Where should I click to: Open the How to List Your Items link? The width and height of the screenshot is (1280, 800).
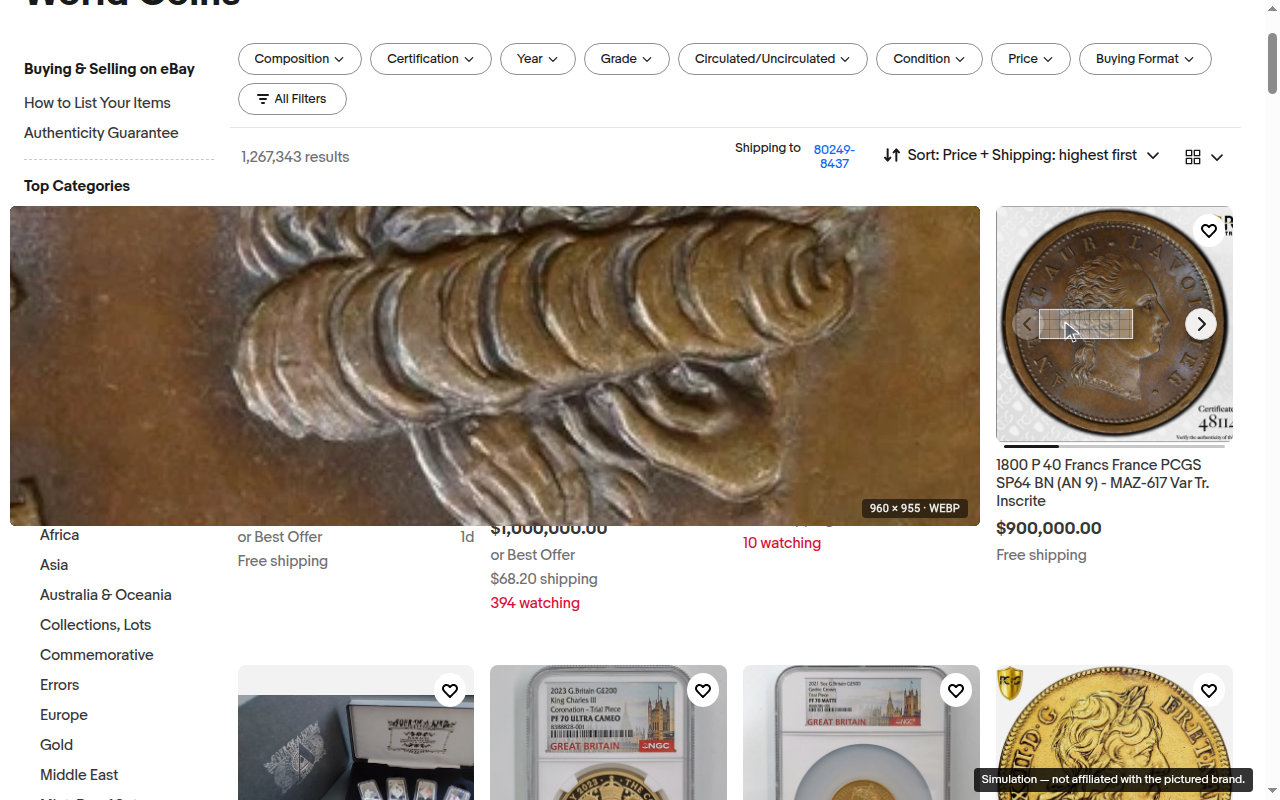[97, 103]
